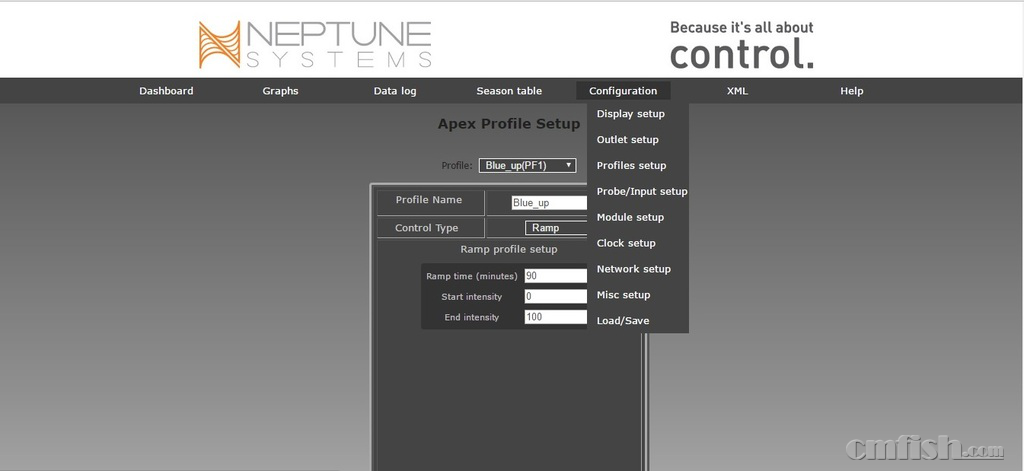1024x471 pixels.
Task: Open Misc setup
Action: [623, 295]
